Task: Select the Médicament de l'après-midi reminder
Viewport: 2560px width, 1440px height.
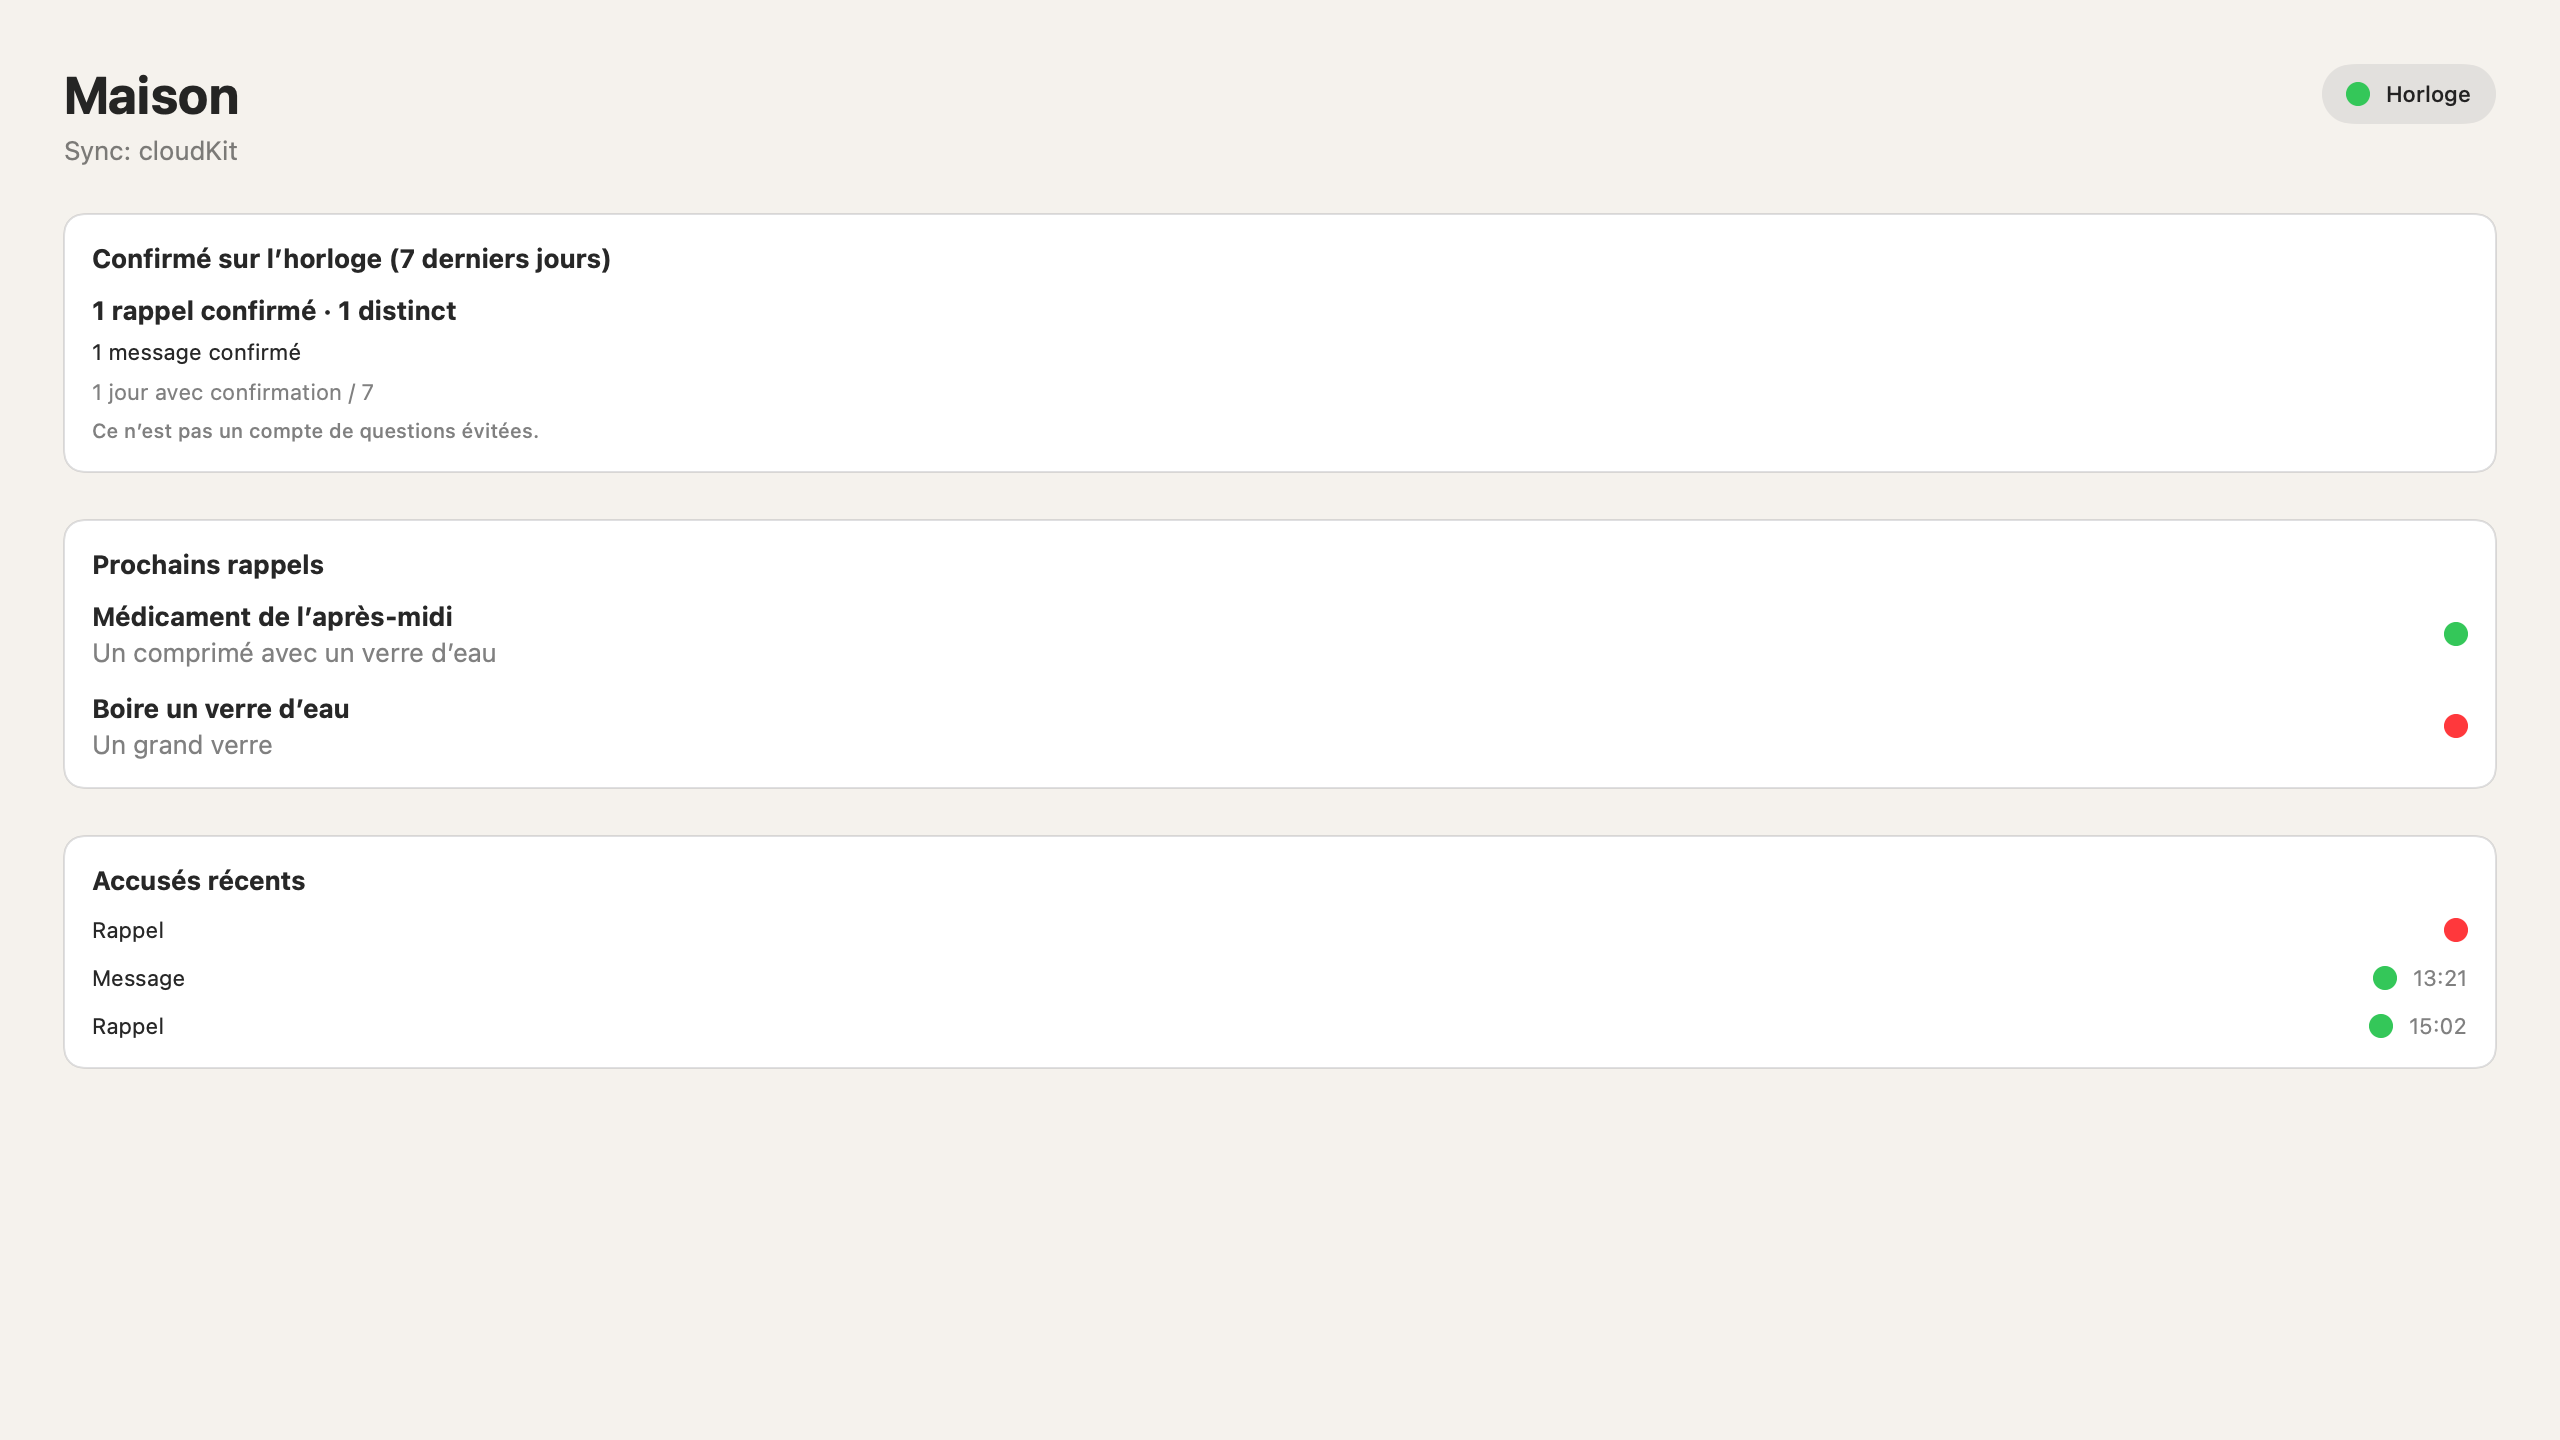Action: coord(1280,634)
